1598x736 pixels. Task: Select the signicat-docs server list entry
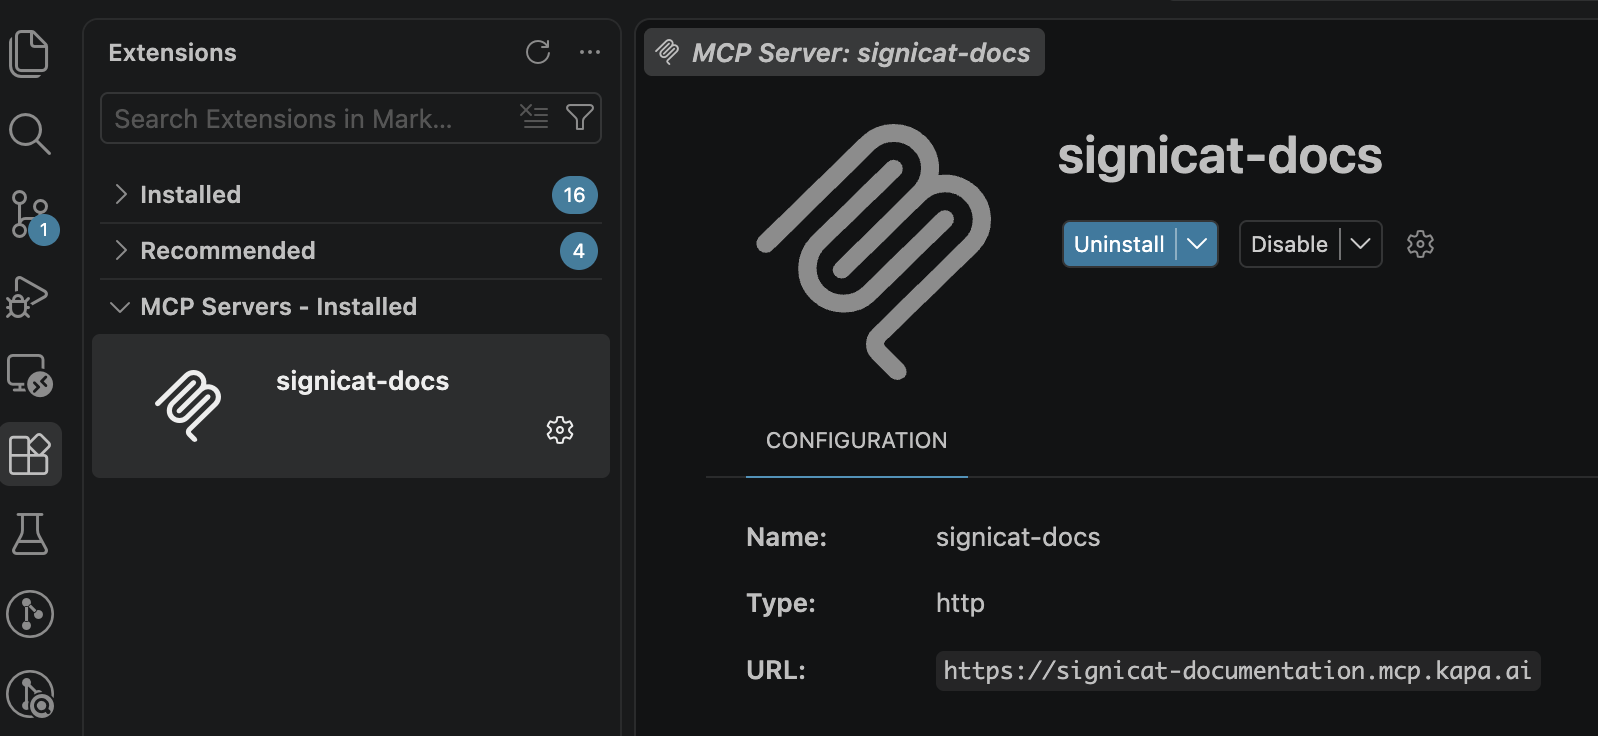[x=351, y=406]
